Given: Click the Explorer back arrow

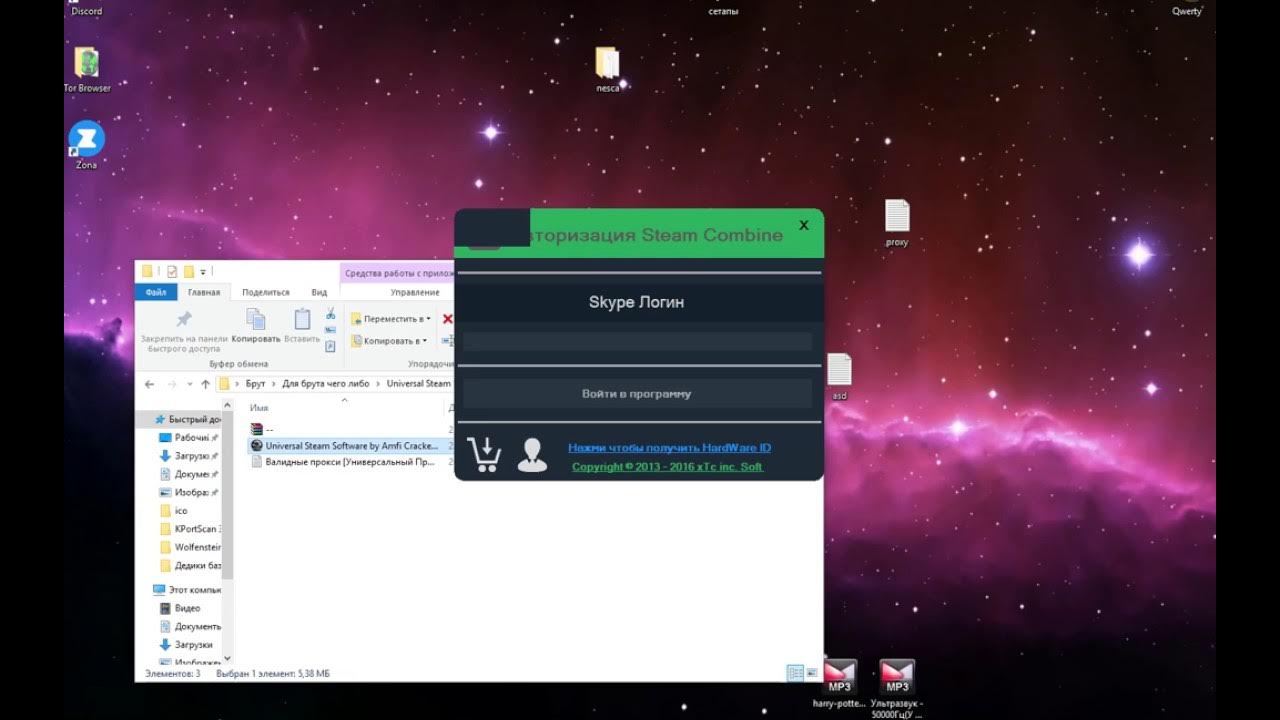Looking at the screenshot, I should coord(149,384).
